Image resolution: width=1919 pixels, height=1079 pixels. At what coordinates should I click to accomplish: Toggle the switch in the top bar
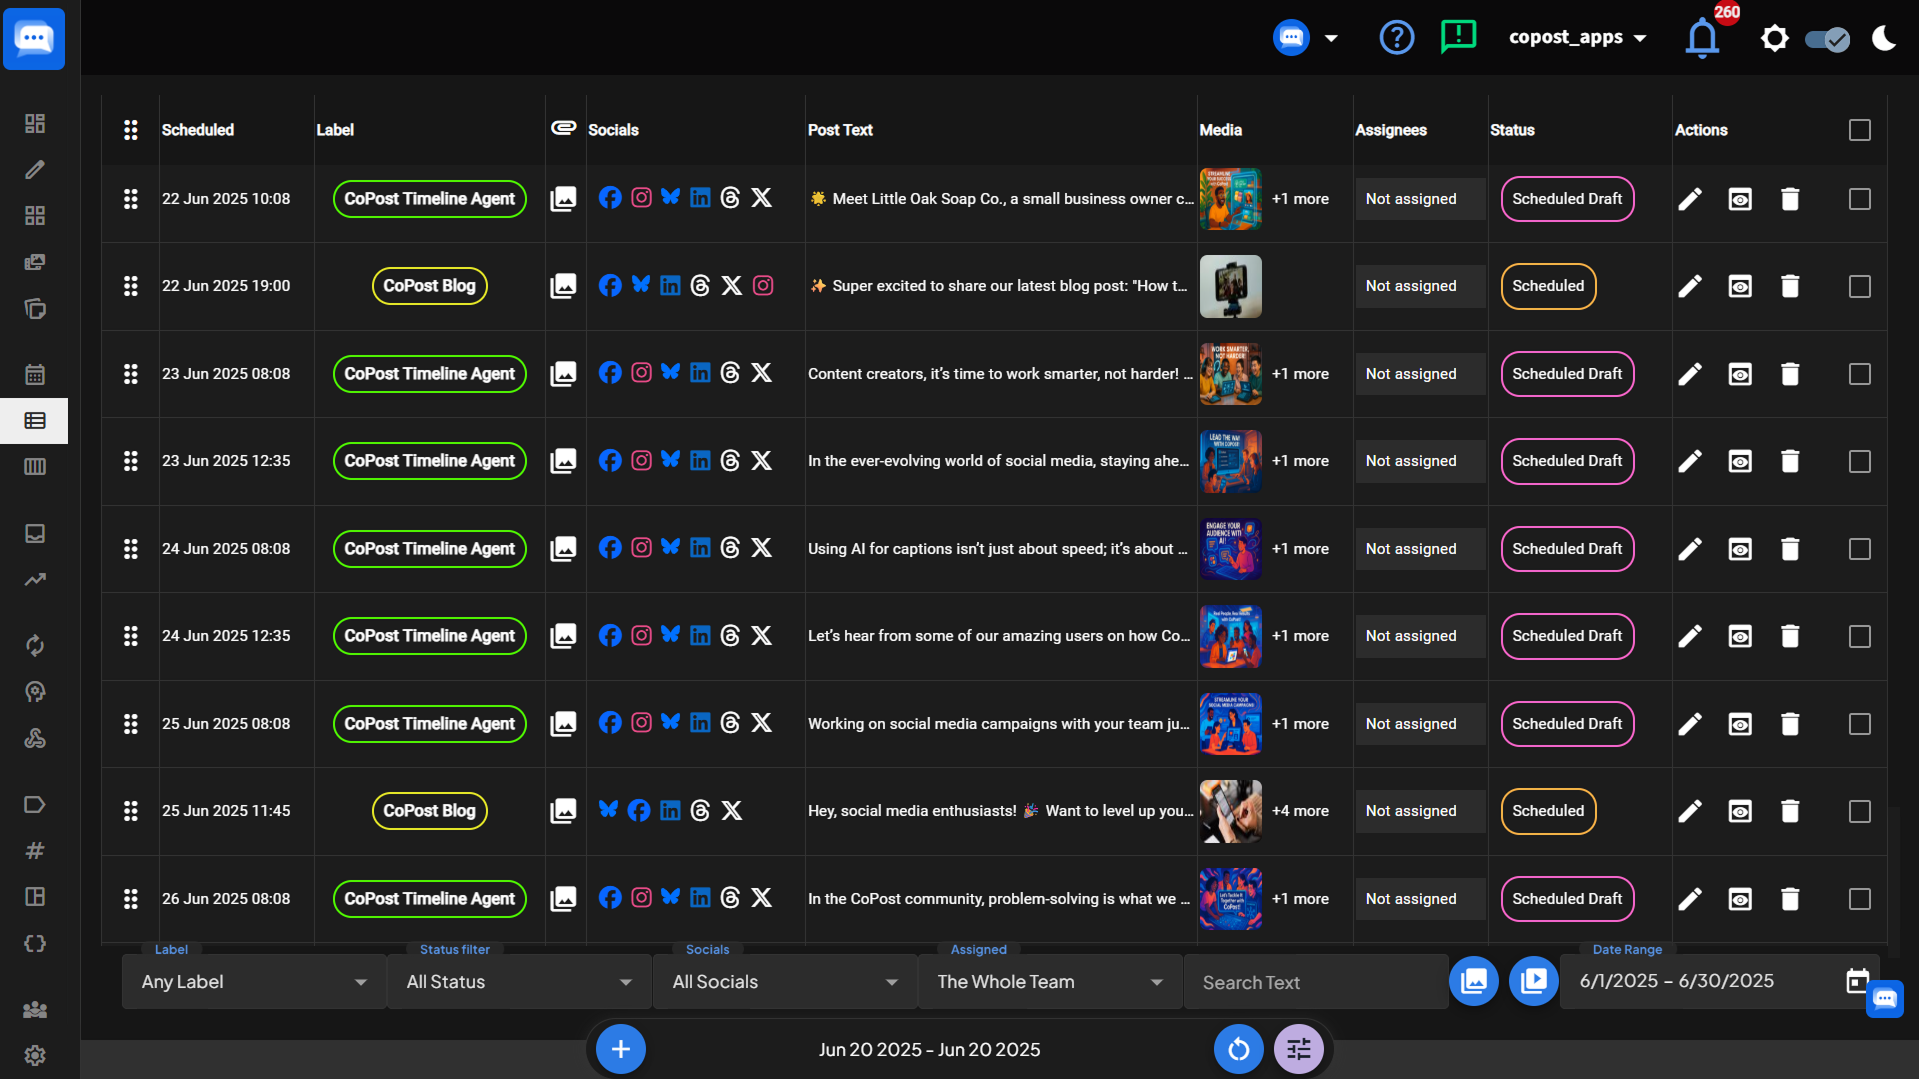1827,39
